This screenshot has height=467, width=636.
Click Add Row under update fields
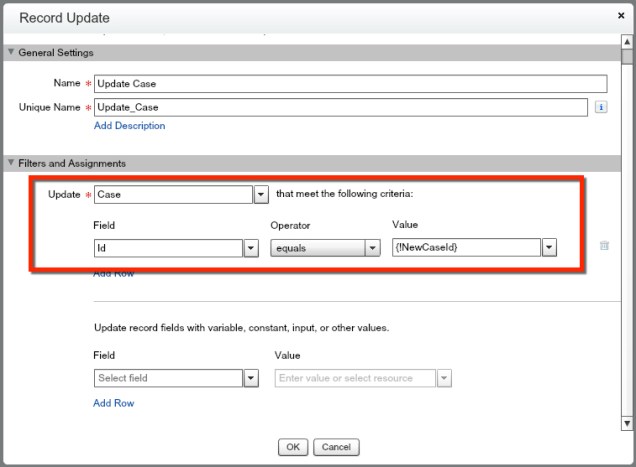click(x=113, y=403)
